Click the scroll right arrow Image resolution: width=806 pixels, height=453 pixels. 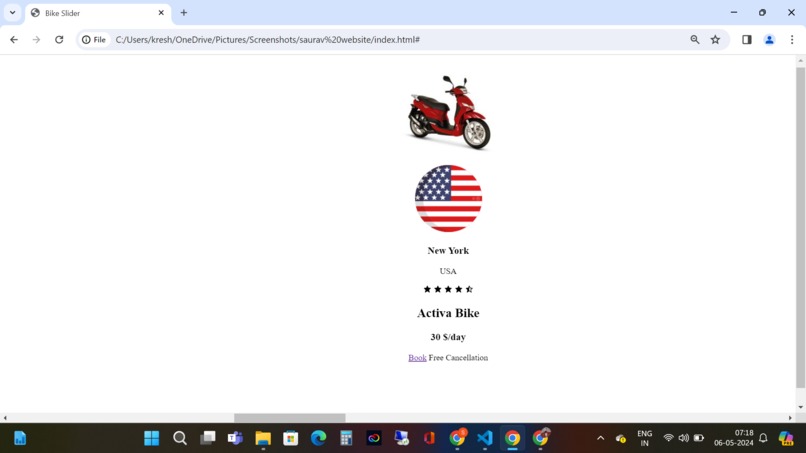[790, 418]
